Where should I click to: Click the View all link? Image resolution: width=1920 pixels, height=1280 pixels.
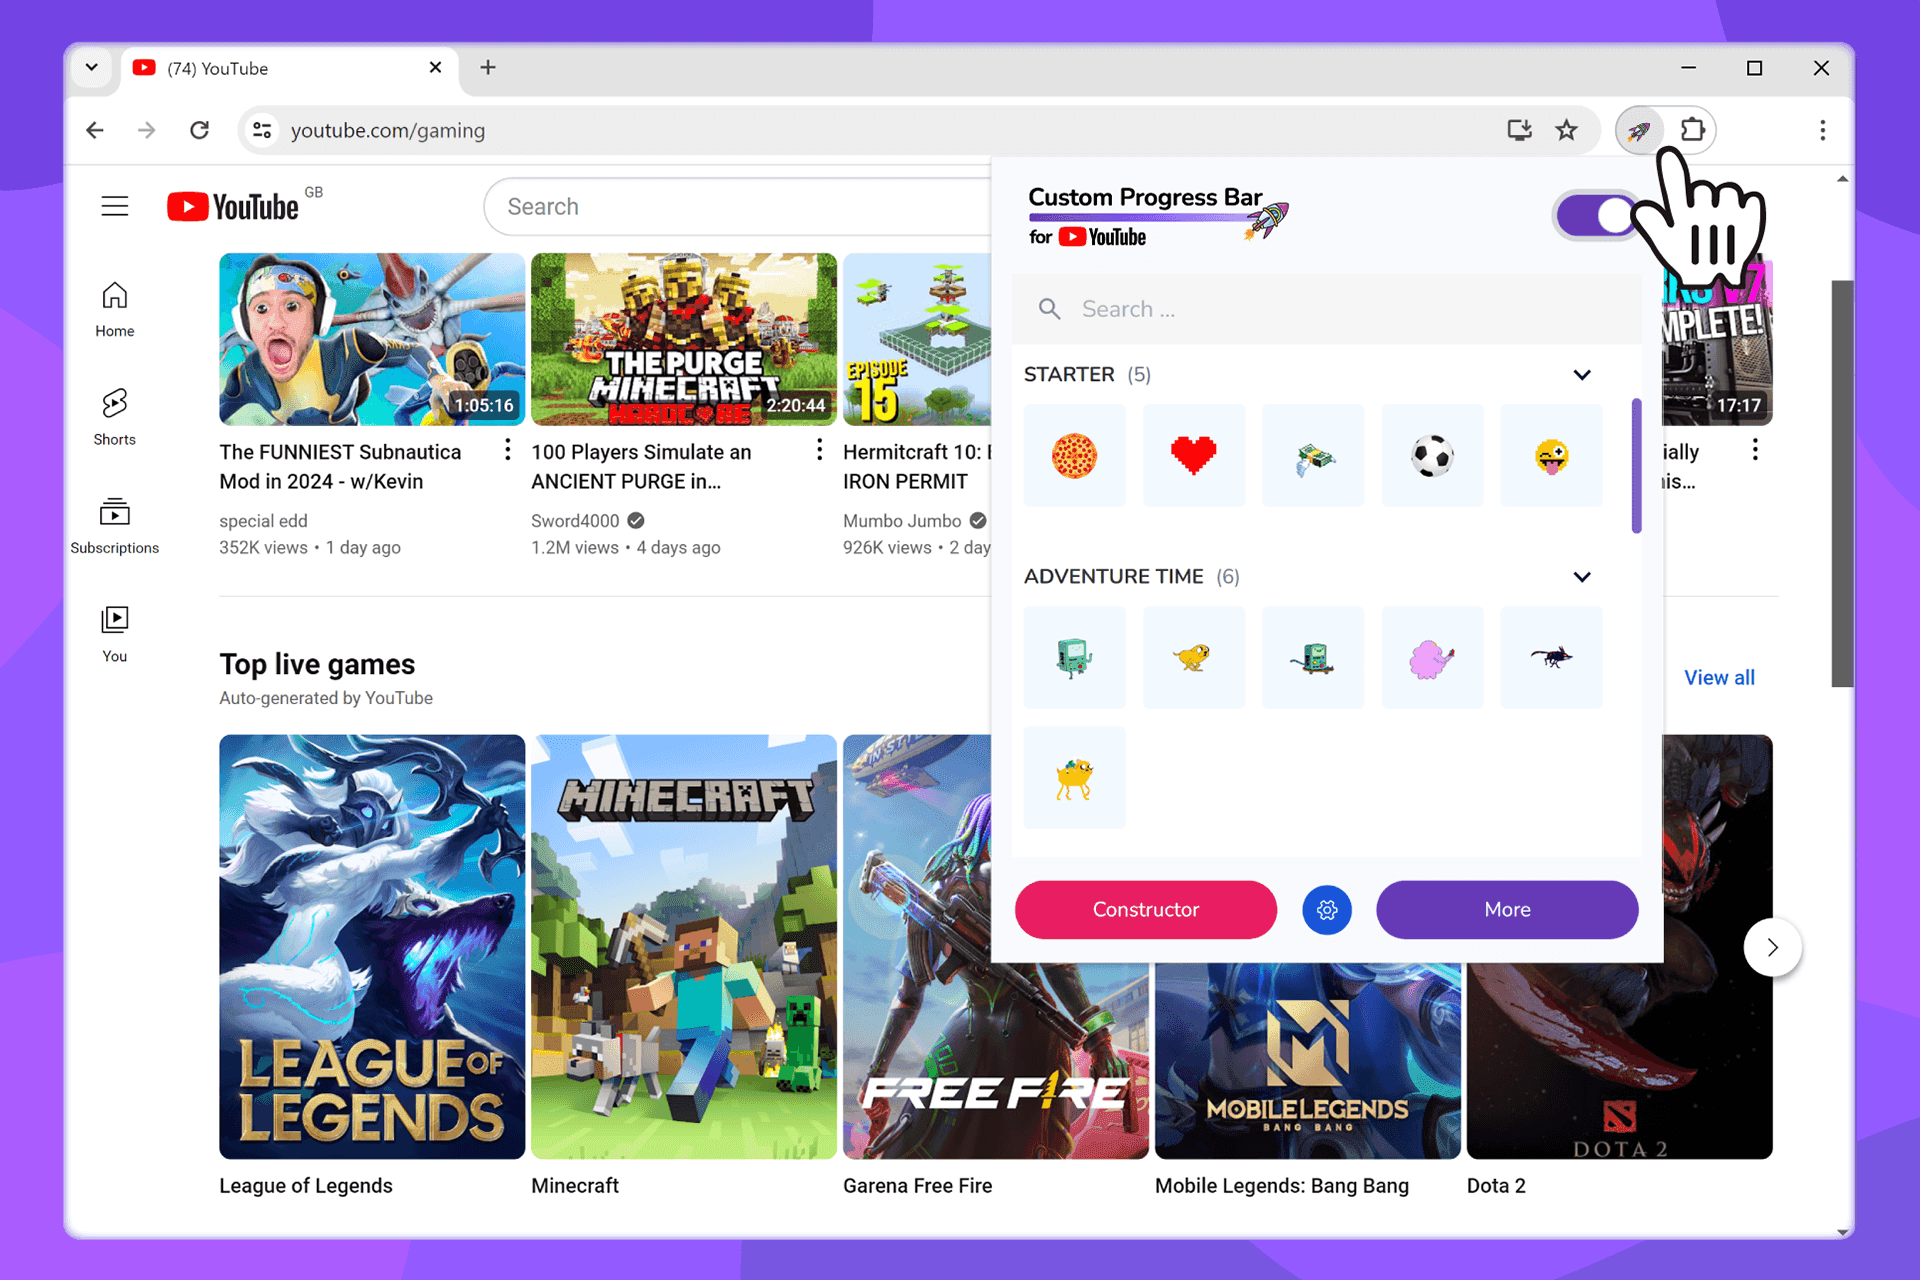1719,677
